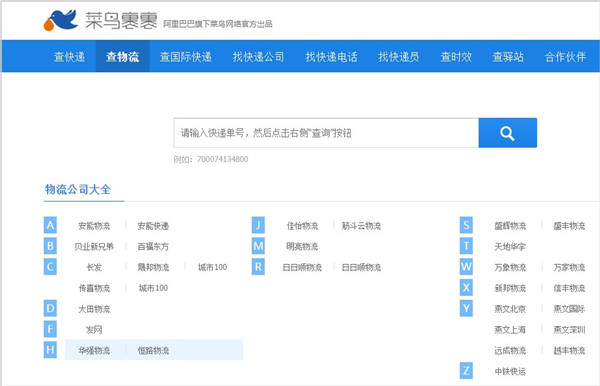600x386 pixels.
Task: Select the letter W index icon
Action: pos(466,267)
